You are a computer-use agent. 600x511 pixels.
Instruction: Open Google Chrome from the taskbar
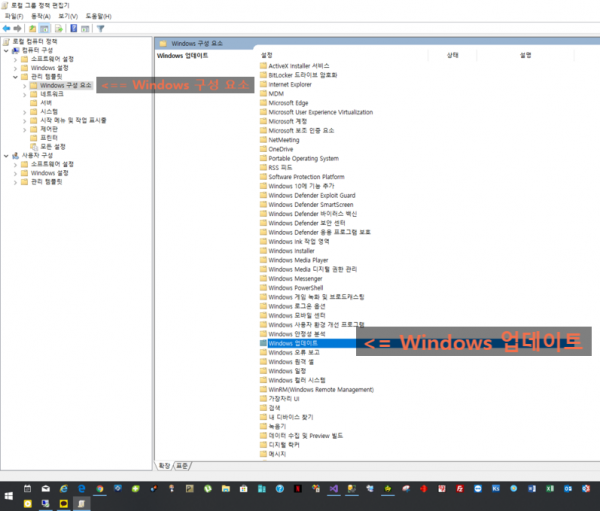click(x=100, y=489)
